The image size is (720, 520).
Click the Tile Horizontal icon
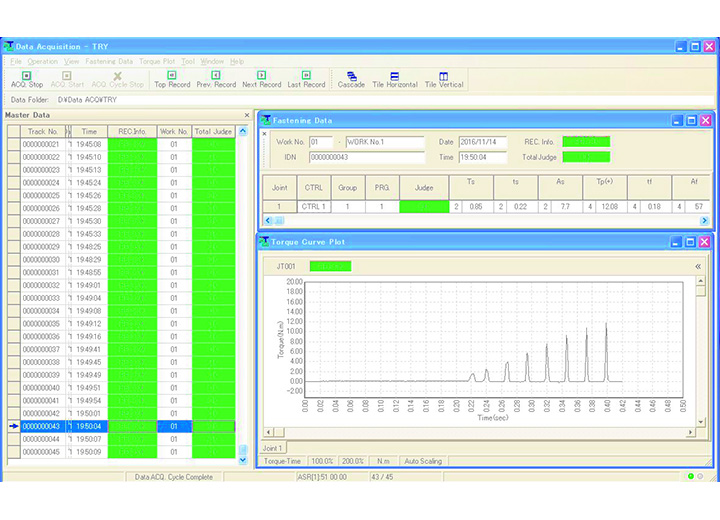pos(394,79)
